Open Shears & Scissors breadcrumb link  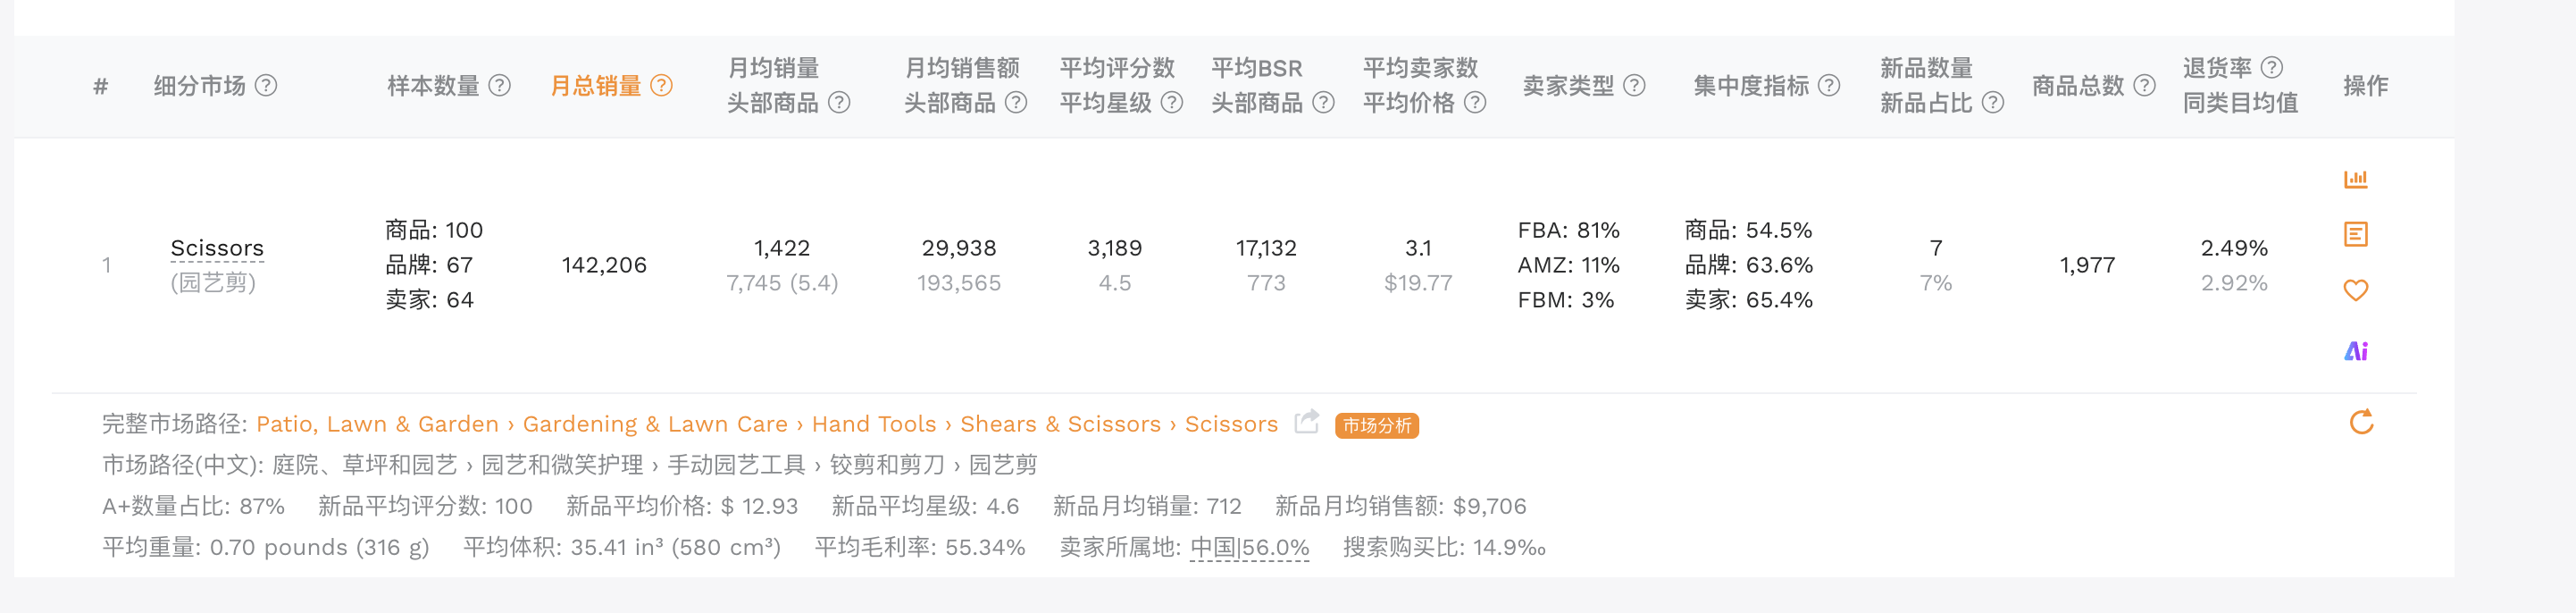1060,424
